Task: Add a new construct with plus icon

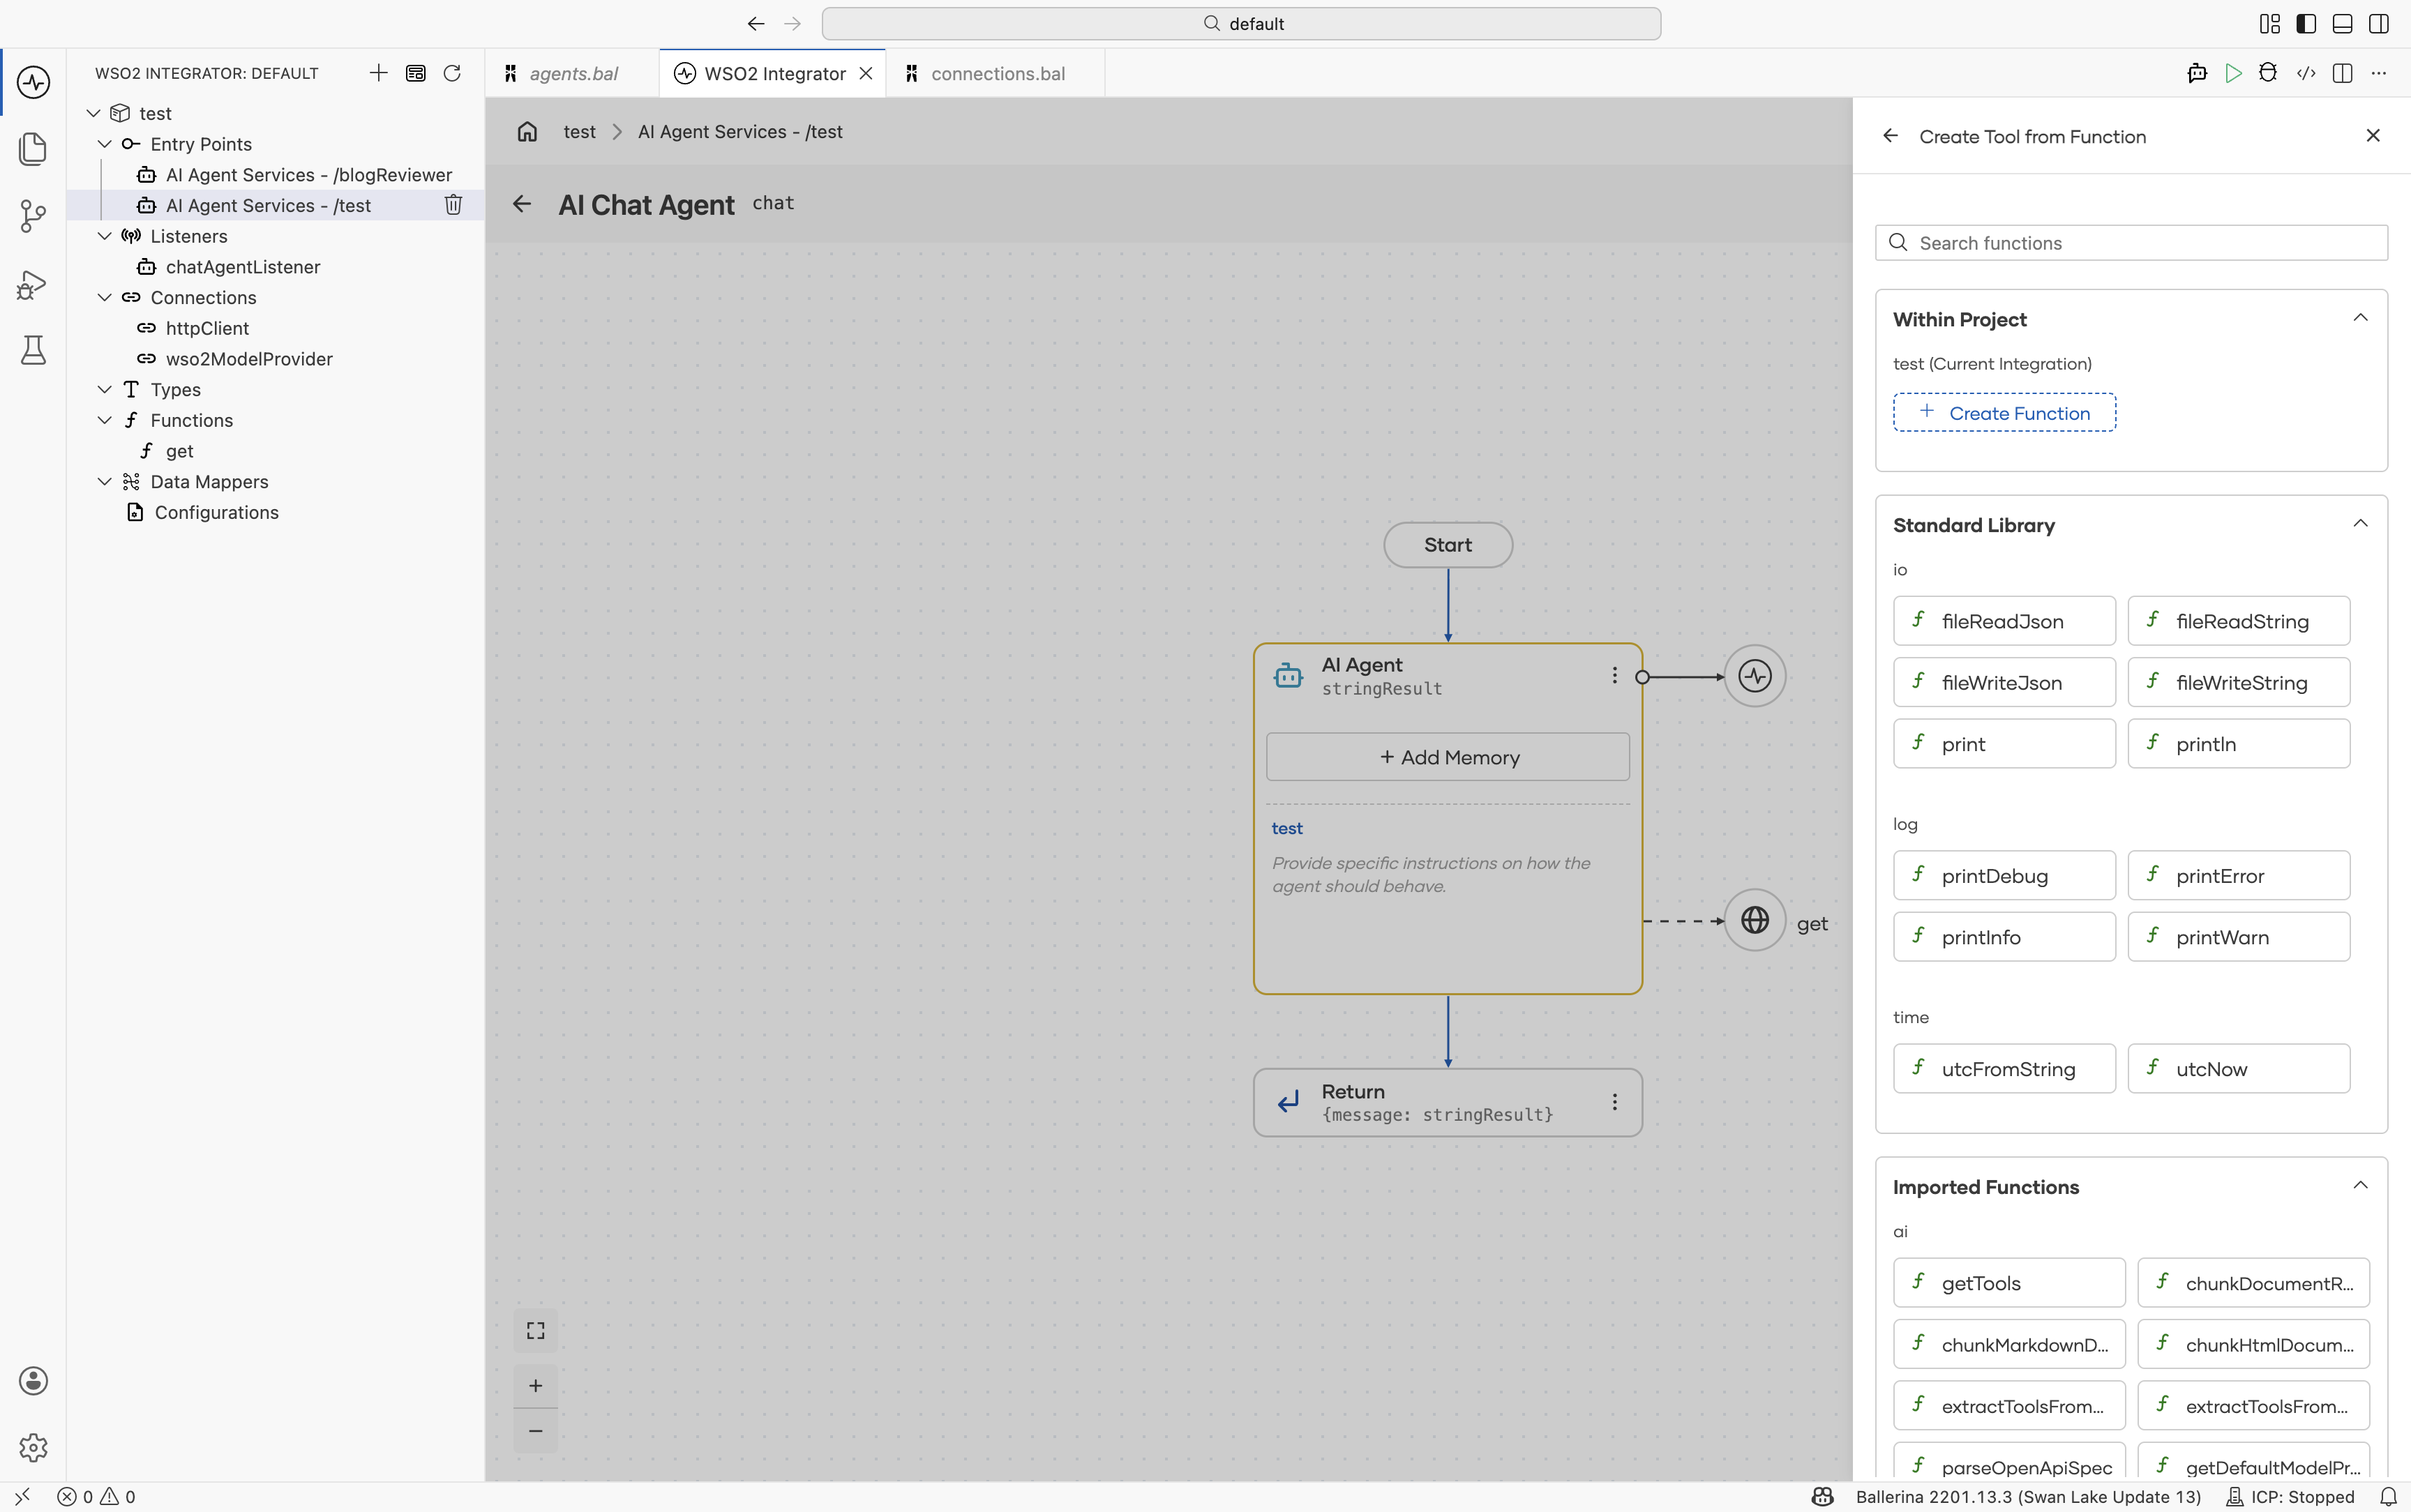Action: pyautogui.click(x=379, y=73)
